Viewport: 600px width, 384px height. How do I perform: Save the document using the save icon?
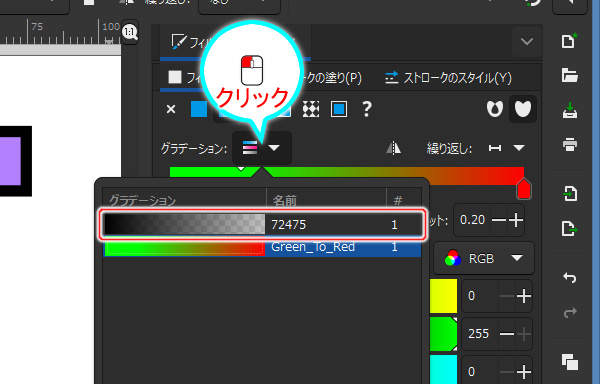(x=570, y=111)
